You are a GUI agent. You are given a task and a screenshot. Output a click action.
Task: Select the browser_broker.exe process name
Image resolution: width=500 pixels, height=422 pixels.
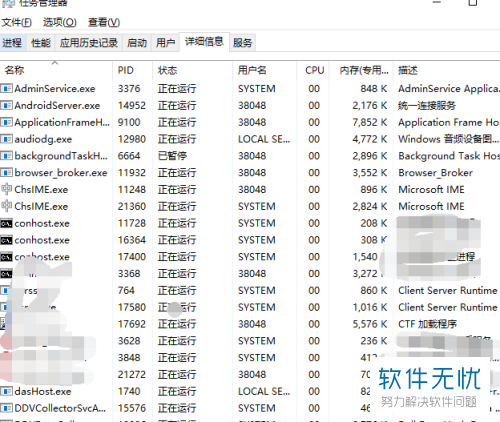61,173
